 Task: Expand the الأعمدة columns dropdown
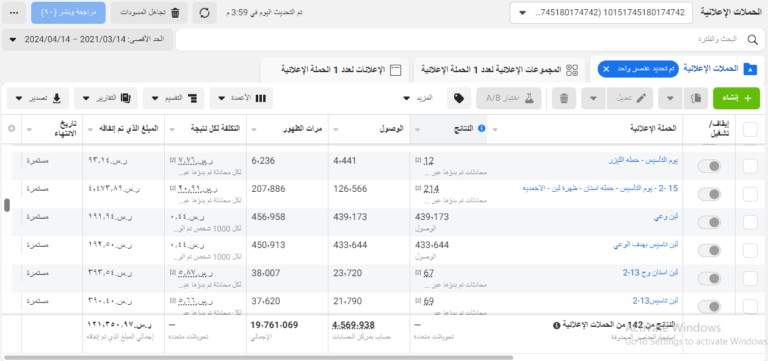click(240, 98)
